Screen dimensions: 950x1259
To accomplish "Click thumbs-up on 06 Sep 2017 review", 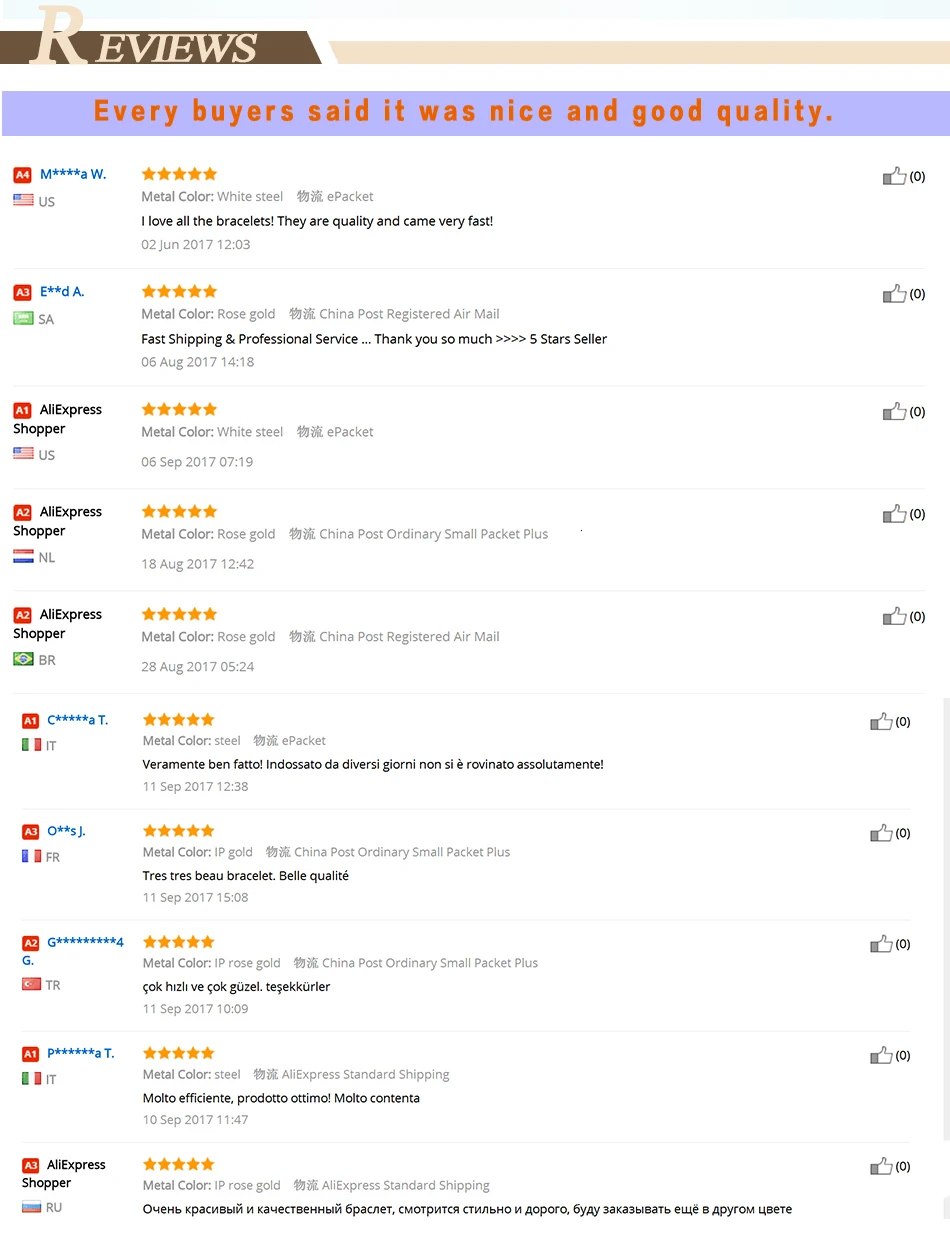I will point(894,412).
